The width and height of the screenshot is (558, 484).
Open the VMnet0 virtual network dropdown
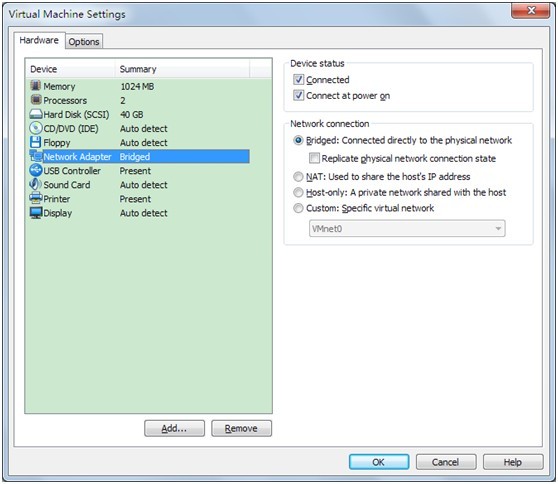[407, 228]
